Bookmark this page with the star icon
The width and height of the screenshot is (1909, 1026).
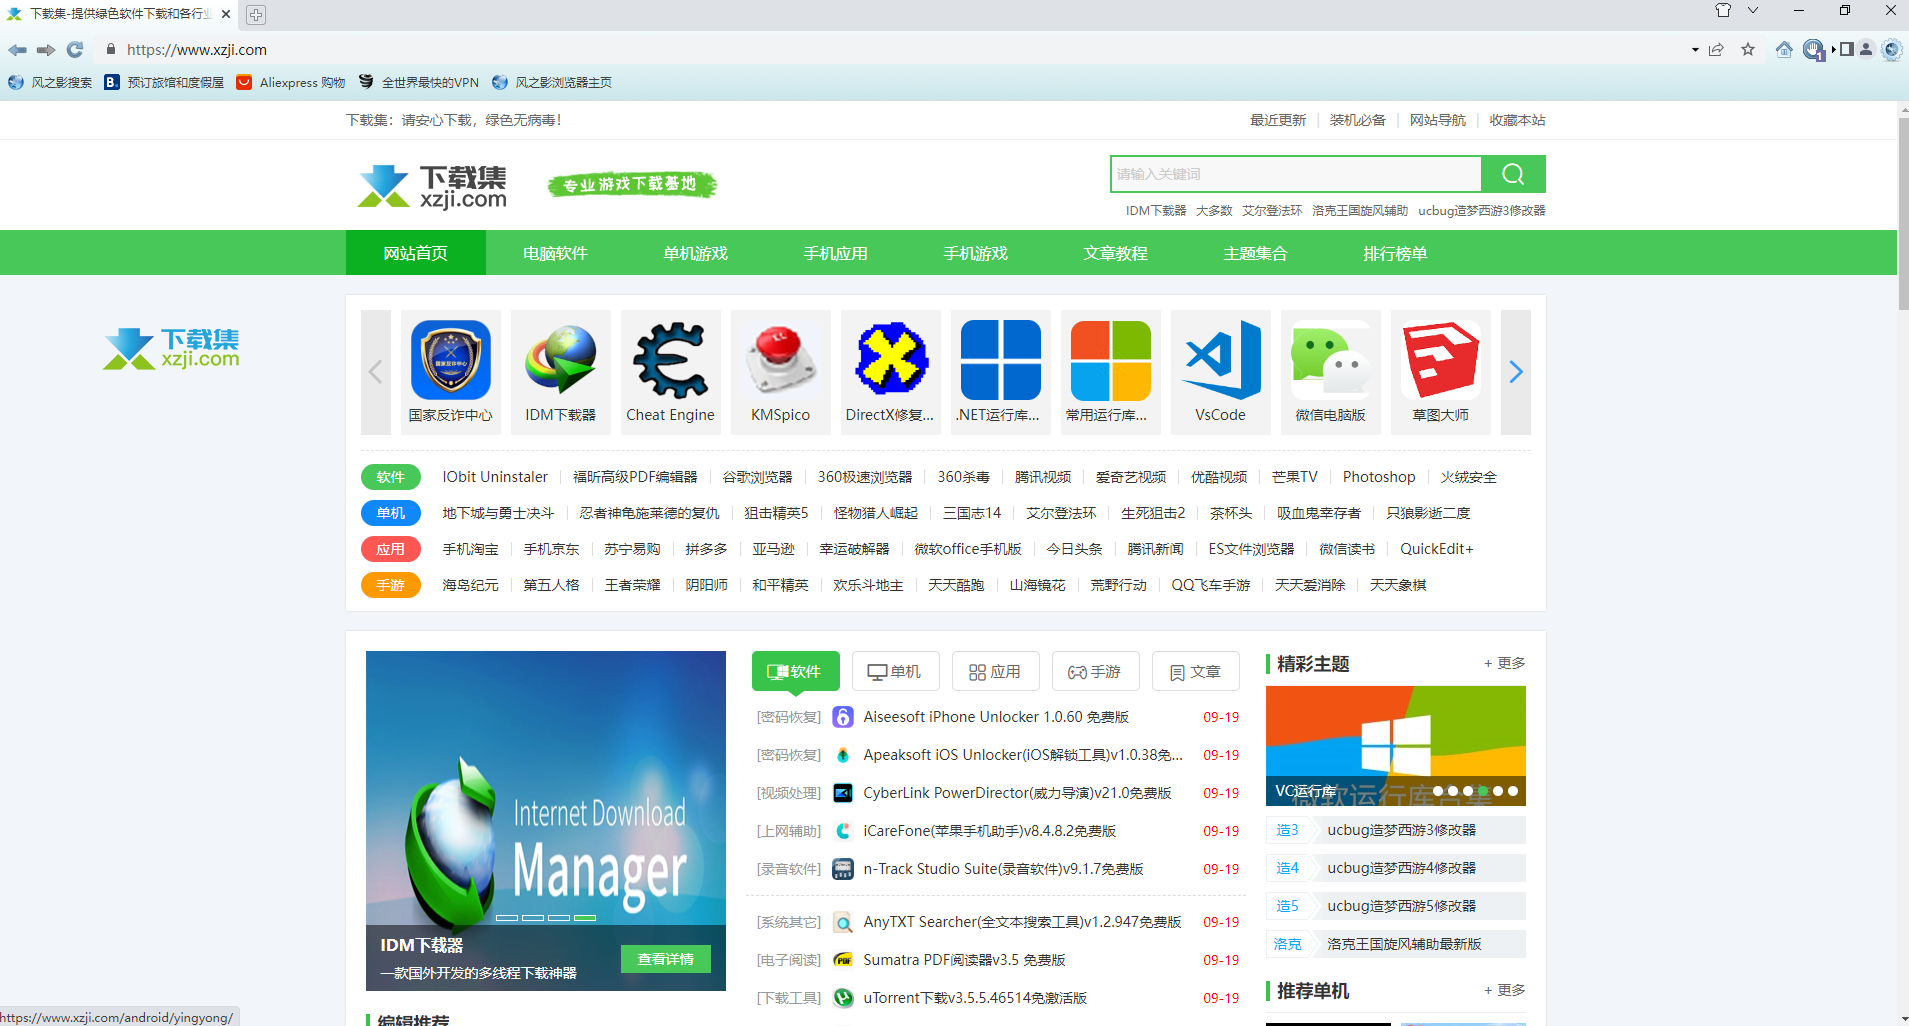[x=1748, y=49]
